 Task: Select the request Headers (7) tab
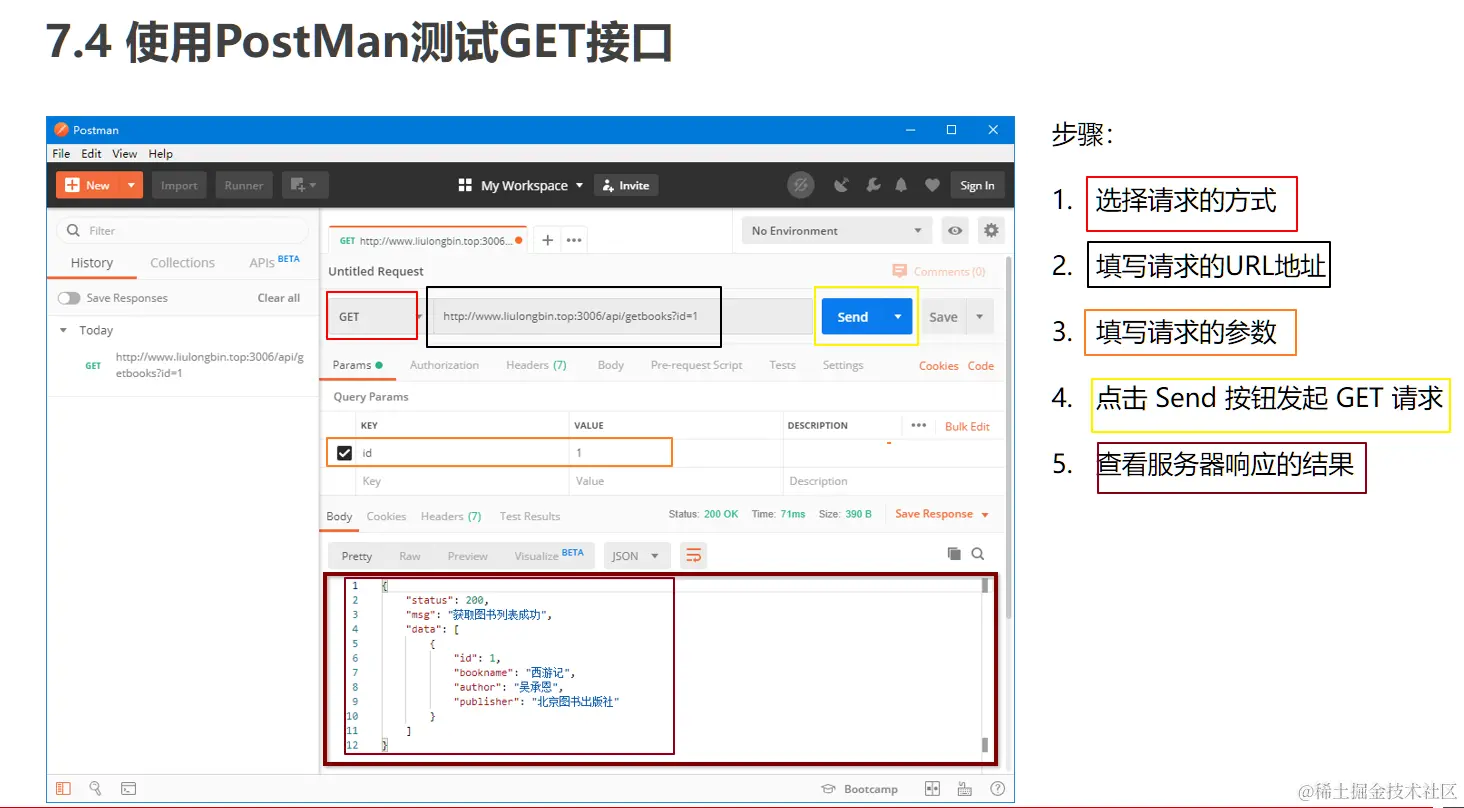536,365
